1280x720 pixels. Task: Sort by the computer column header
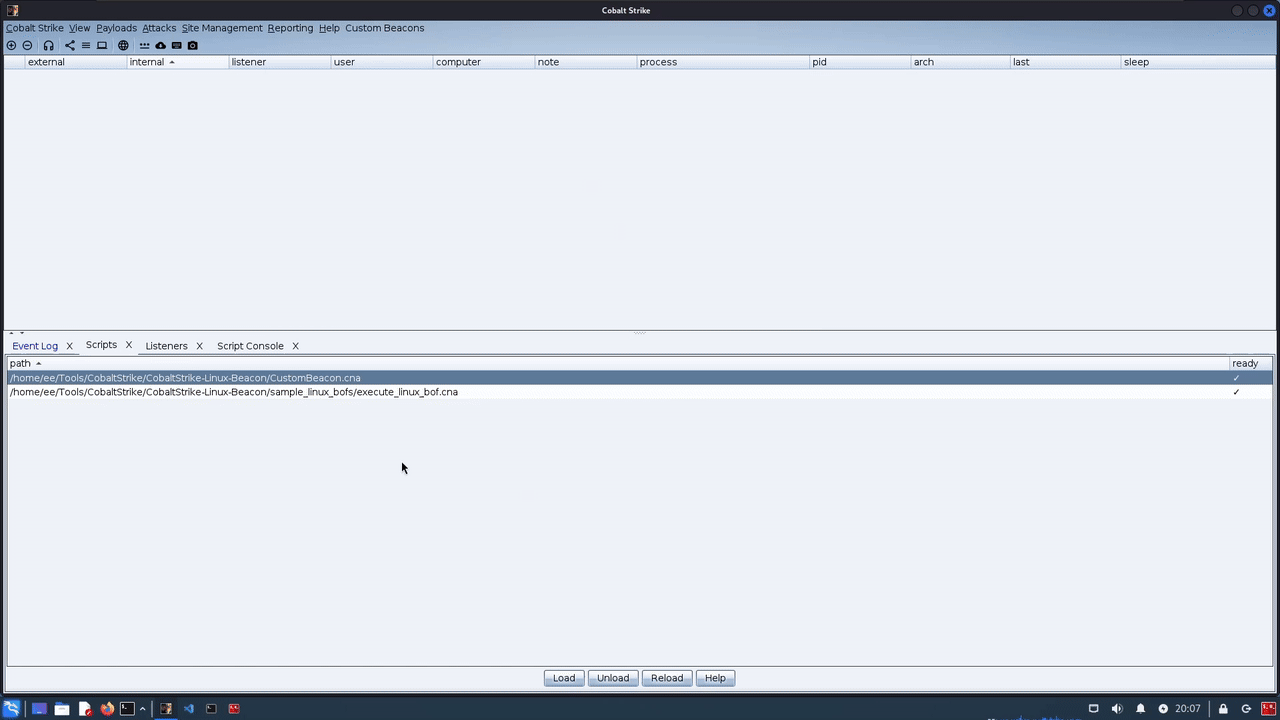point(484,62)
